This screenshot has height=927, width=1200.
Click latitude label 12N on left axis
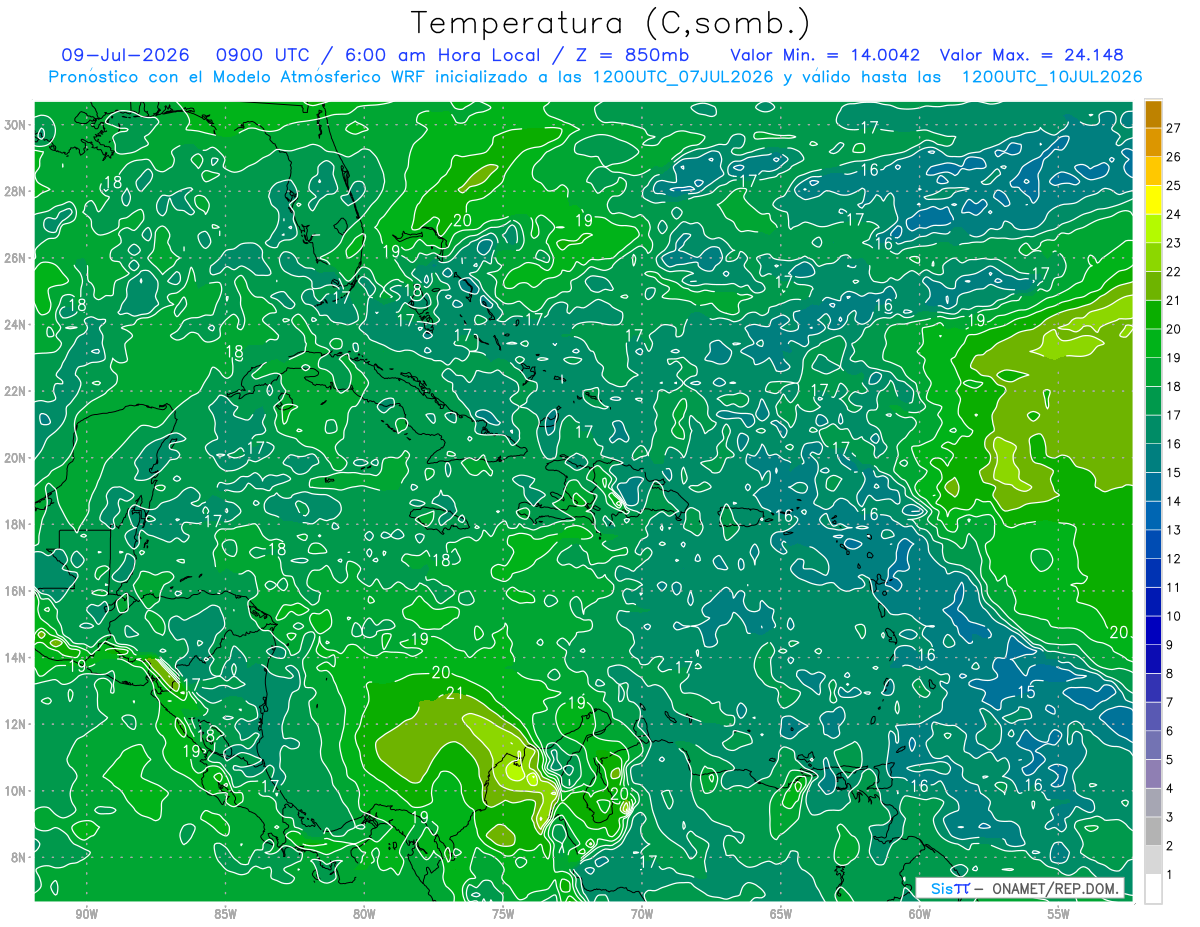[15, 724]
